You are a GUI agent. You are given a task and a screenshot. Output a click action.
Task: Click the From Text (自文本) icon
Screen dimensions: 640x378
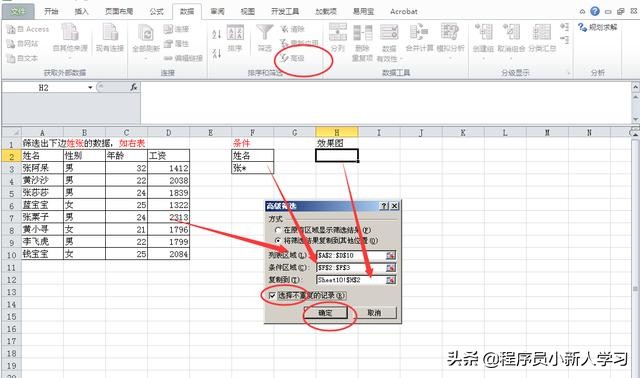(x=11, y=58)
